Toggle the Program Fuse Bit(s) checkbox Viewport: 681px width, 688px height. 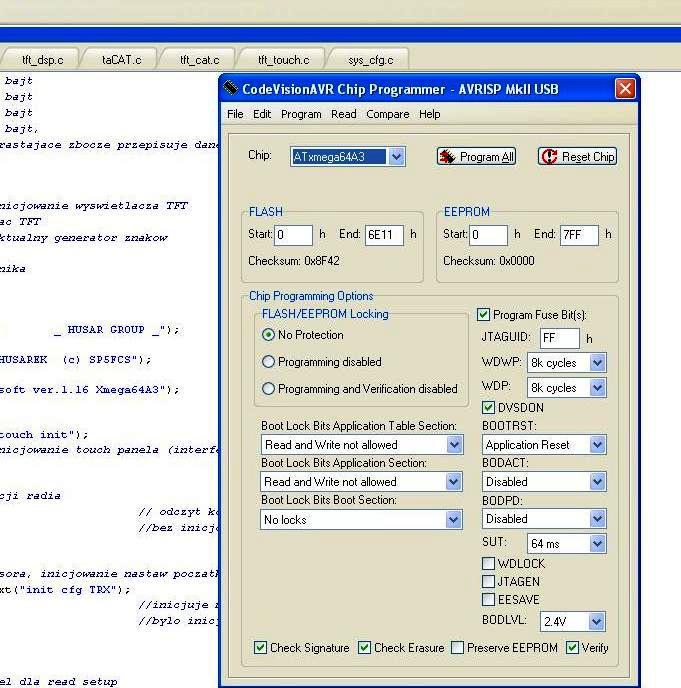coord(484,314)
